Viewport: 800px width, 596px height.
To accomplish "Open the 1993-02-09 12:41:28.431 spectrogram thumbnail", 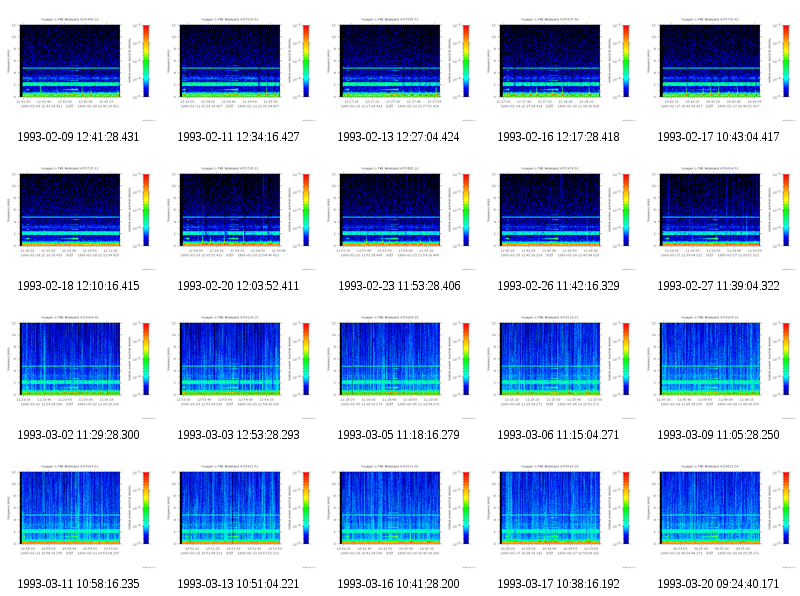I will [x=78, y=69].
